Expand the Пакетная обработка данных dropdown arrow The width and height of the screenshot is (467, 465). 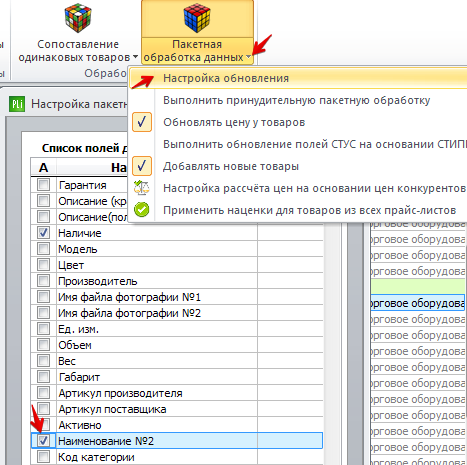click(x=248, y=57)
